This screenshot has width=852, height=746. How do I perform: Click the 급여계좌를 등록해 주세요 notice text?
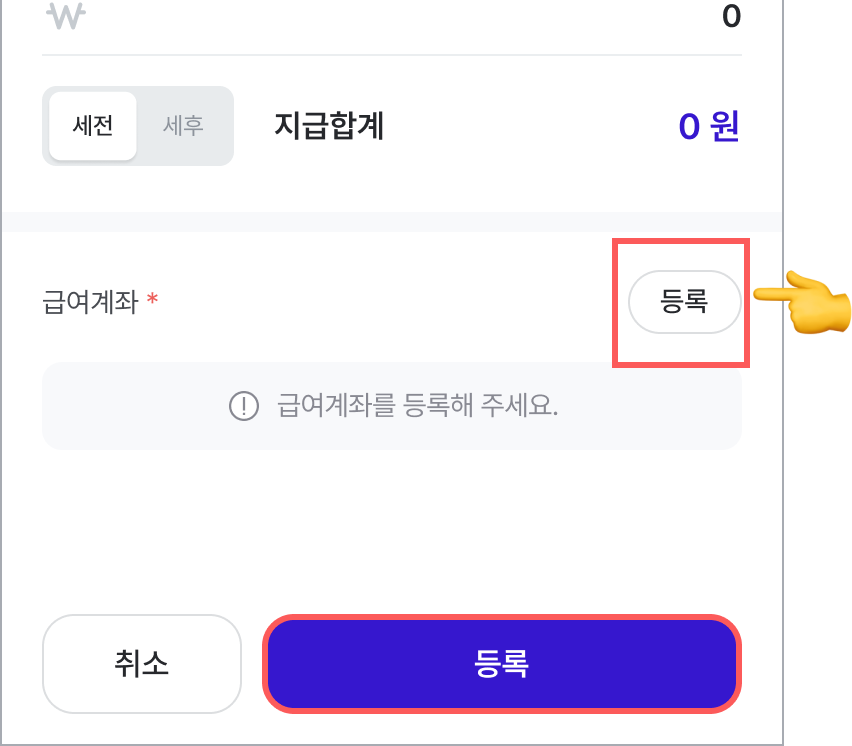click(417, 406)
